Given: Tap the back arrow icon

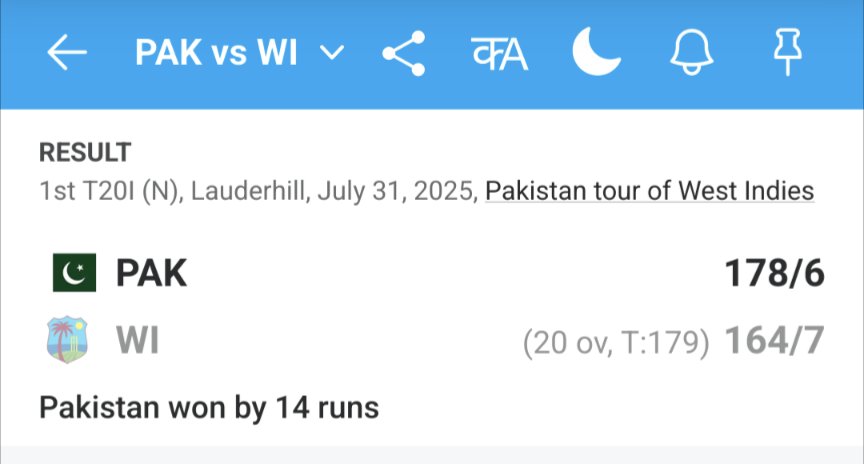Looking at the screenshot, I should (67, 52).
